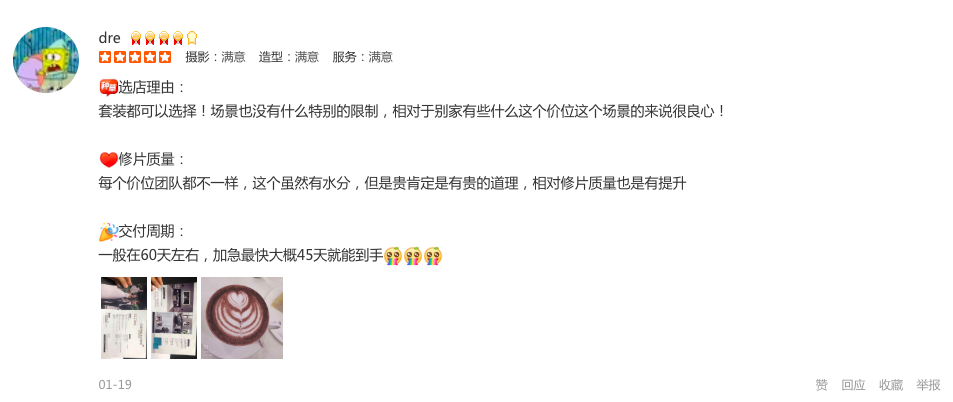The width and height of the screenshot is (953, 402).
Task: Click the last crying emoji
Action: pos(433,256)
